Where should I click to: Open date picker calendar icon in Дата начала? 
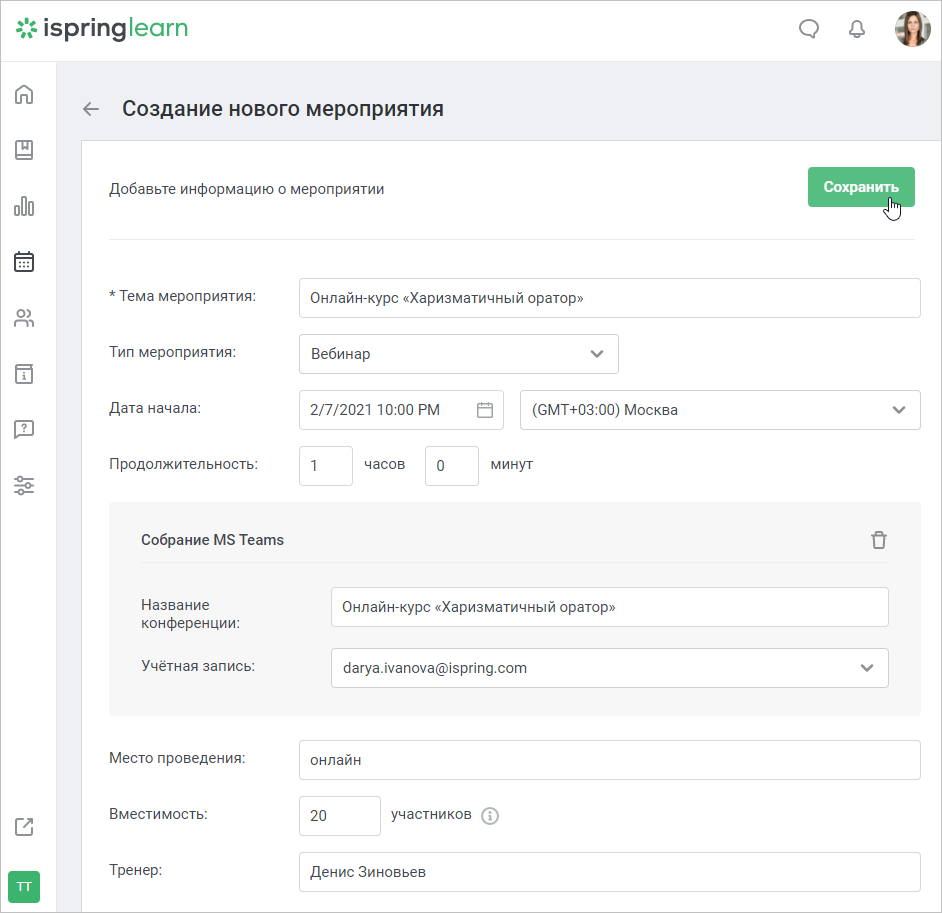coord(484,410)
